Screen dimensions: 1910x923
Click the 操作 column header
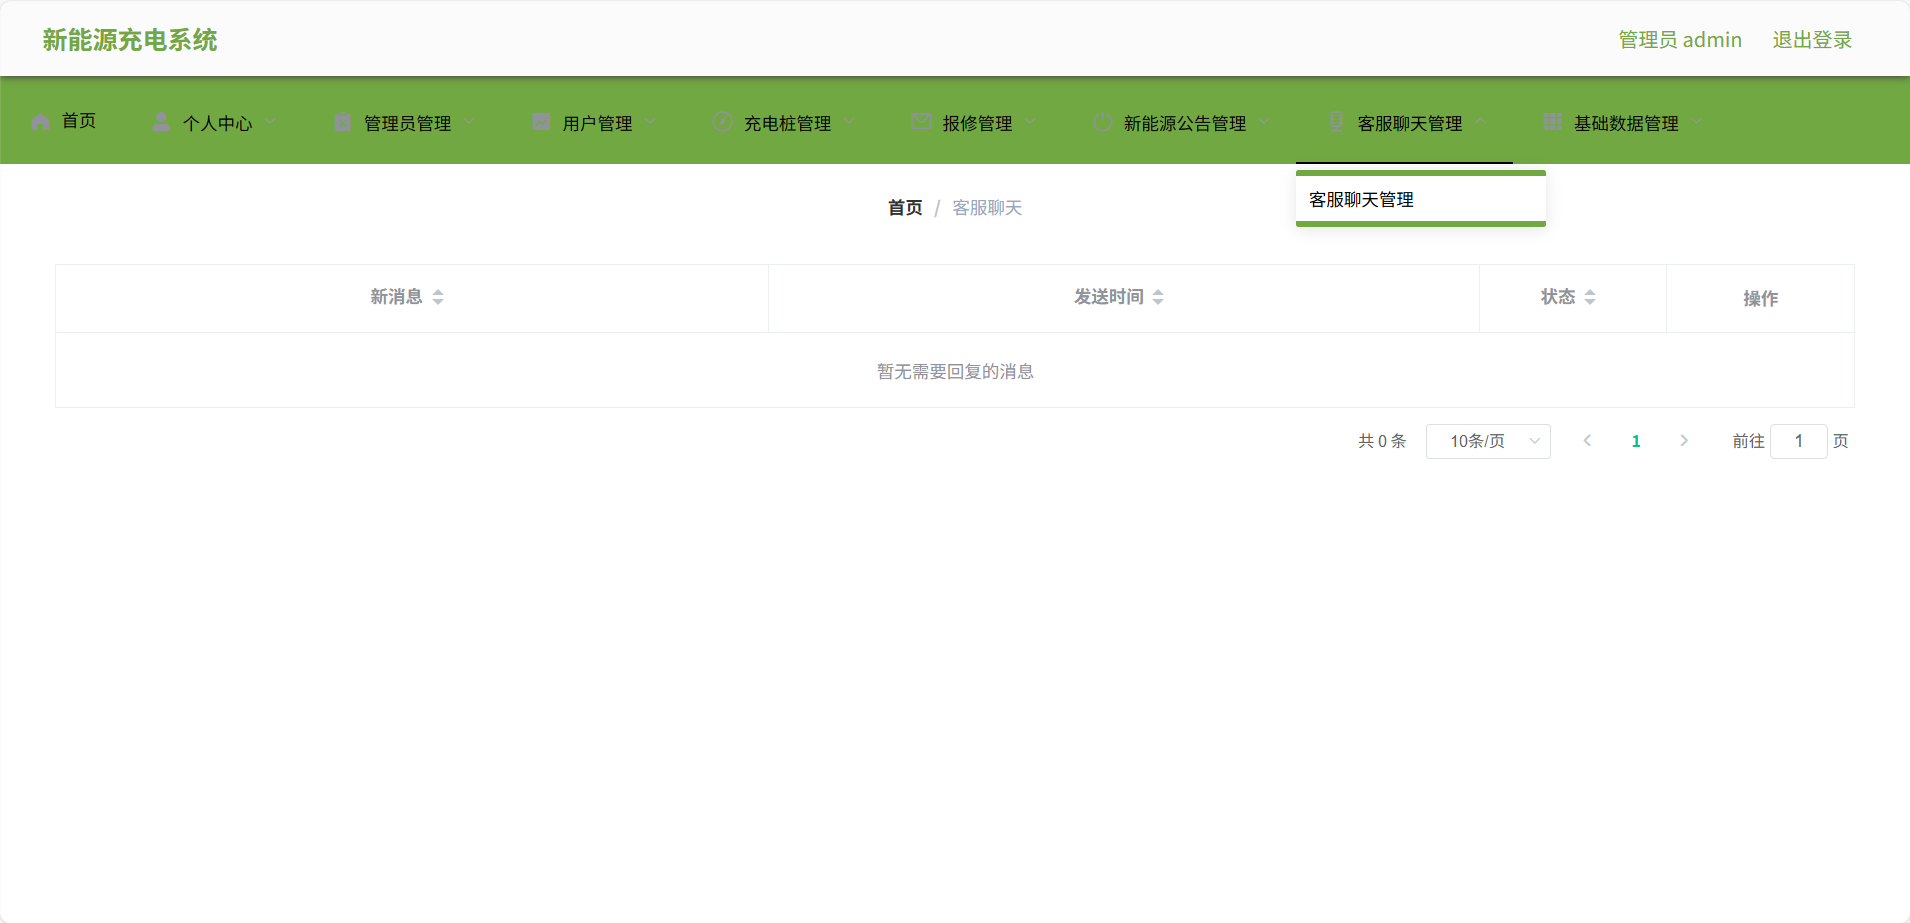point(1760,298)
